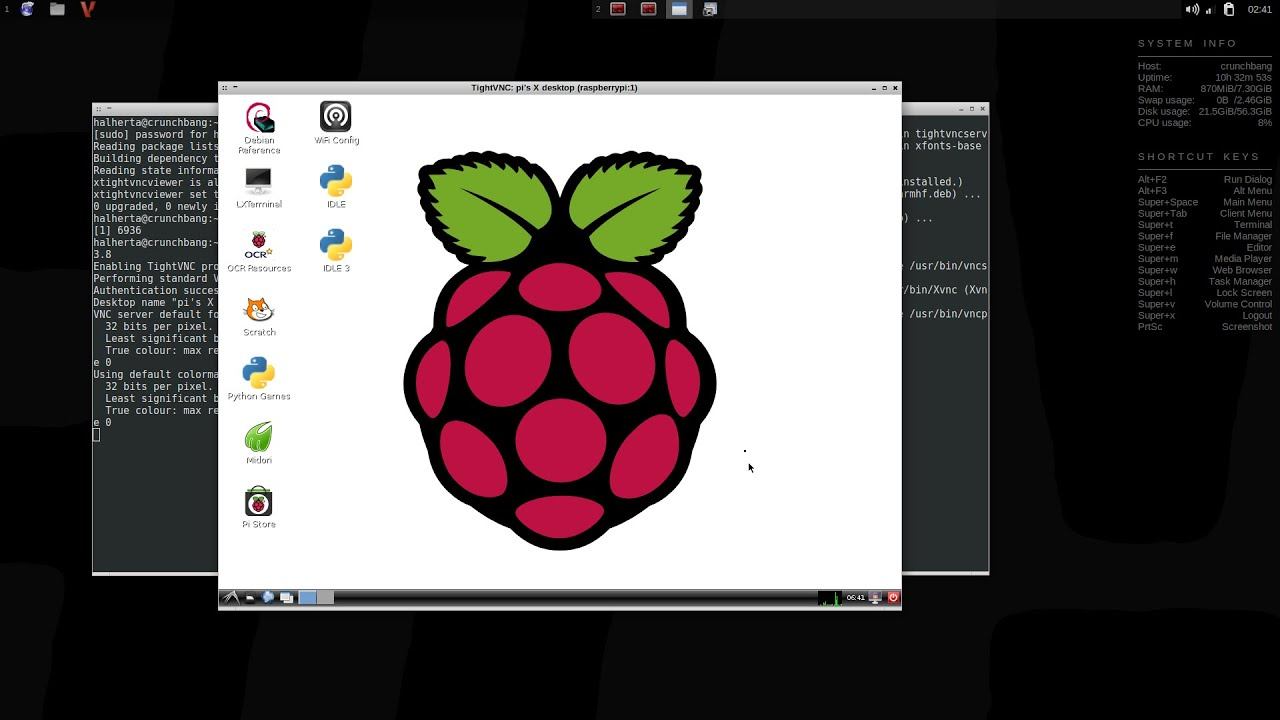Screen dimensions: 1280x720
Task: Switch to the second Pi desktop pager workspace
Action: point(325,597)
